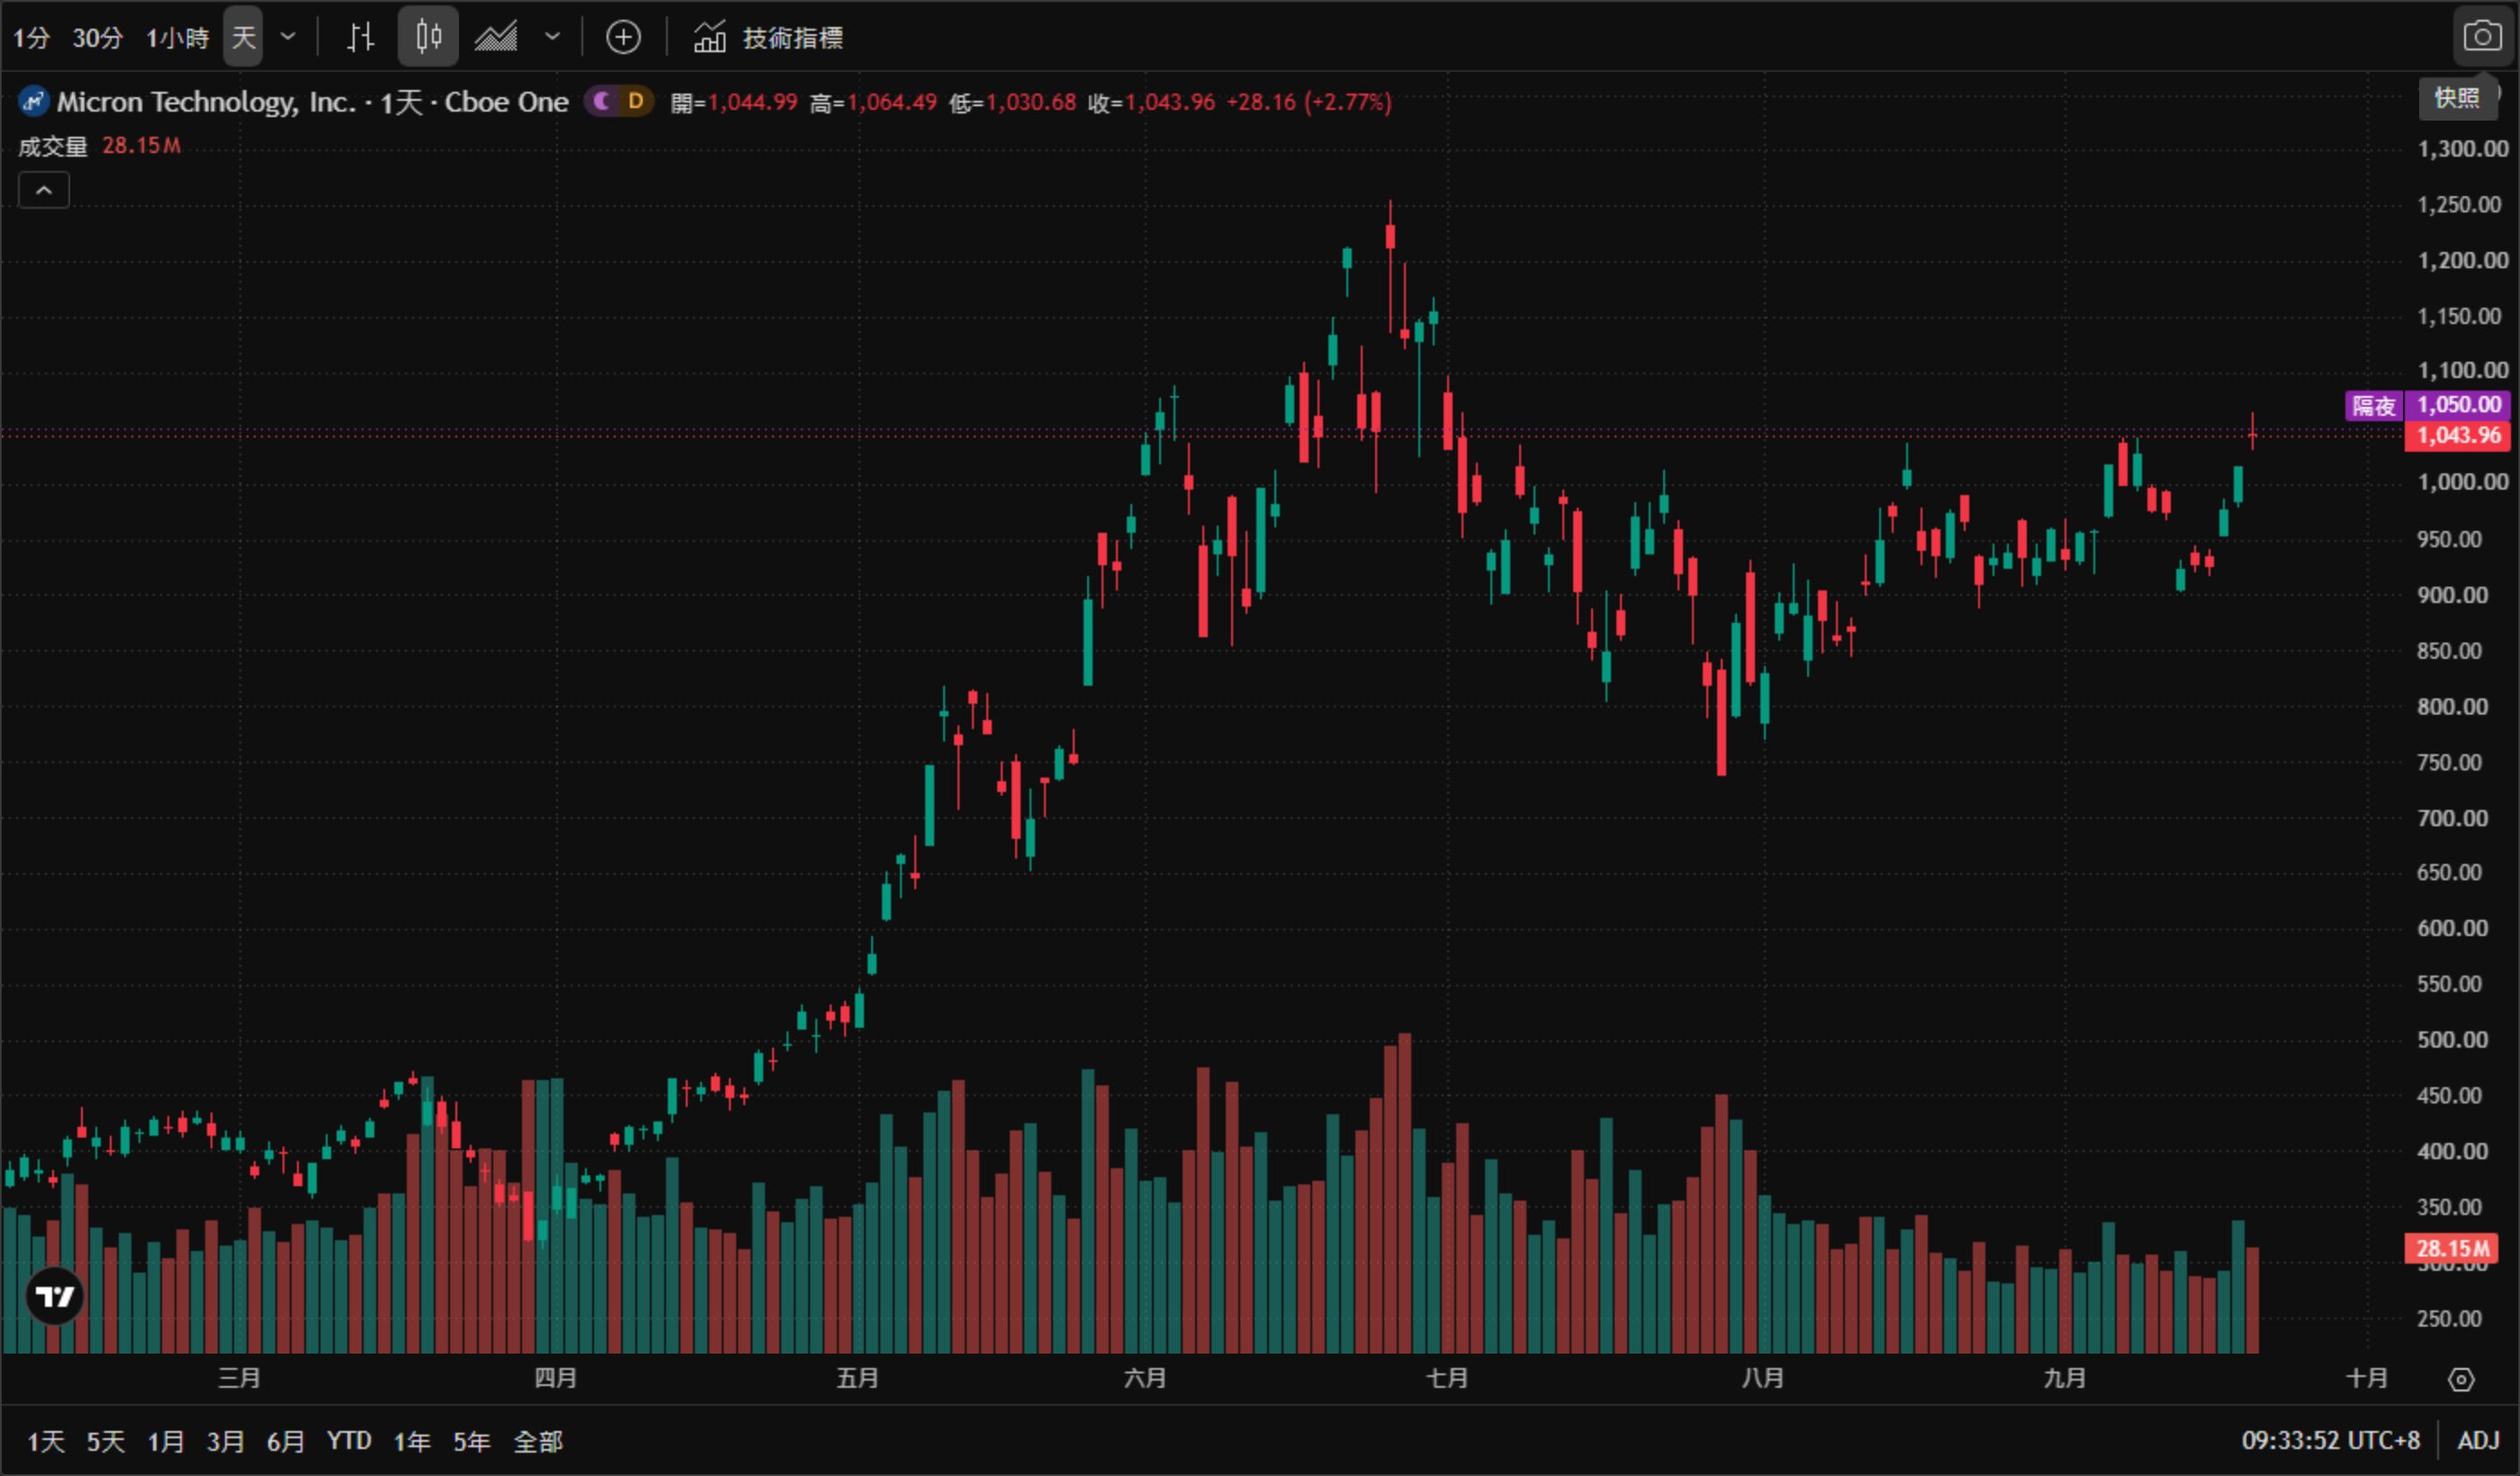
Task: Click the 開=1,044.99 open value
Action: coord(734,102)
